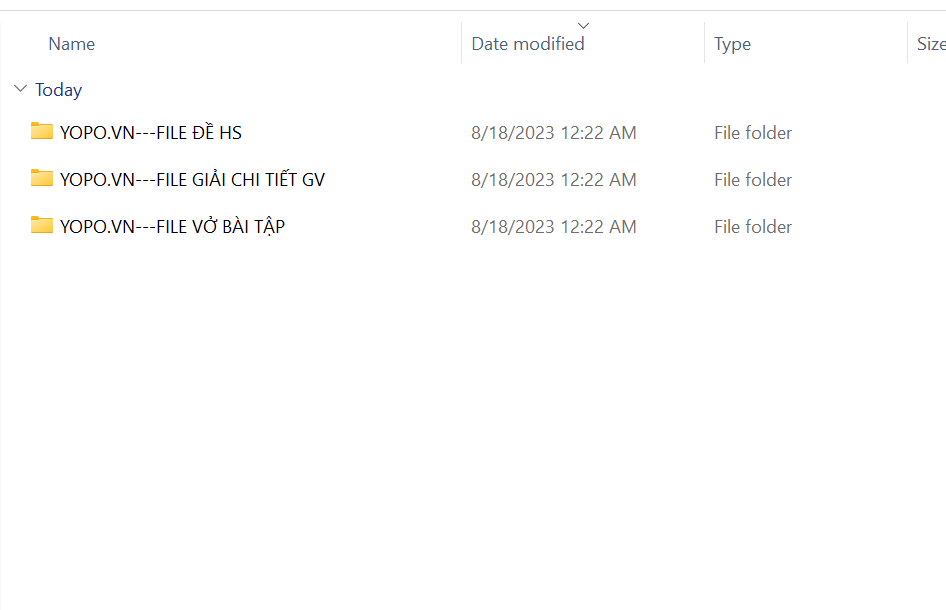Image resolution: width=946 pixels, height=610 pixels.
Task: Click the modified date of FILE ĐỀ HS
Action: click(553, 132)
